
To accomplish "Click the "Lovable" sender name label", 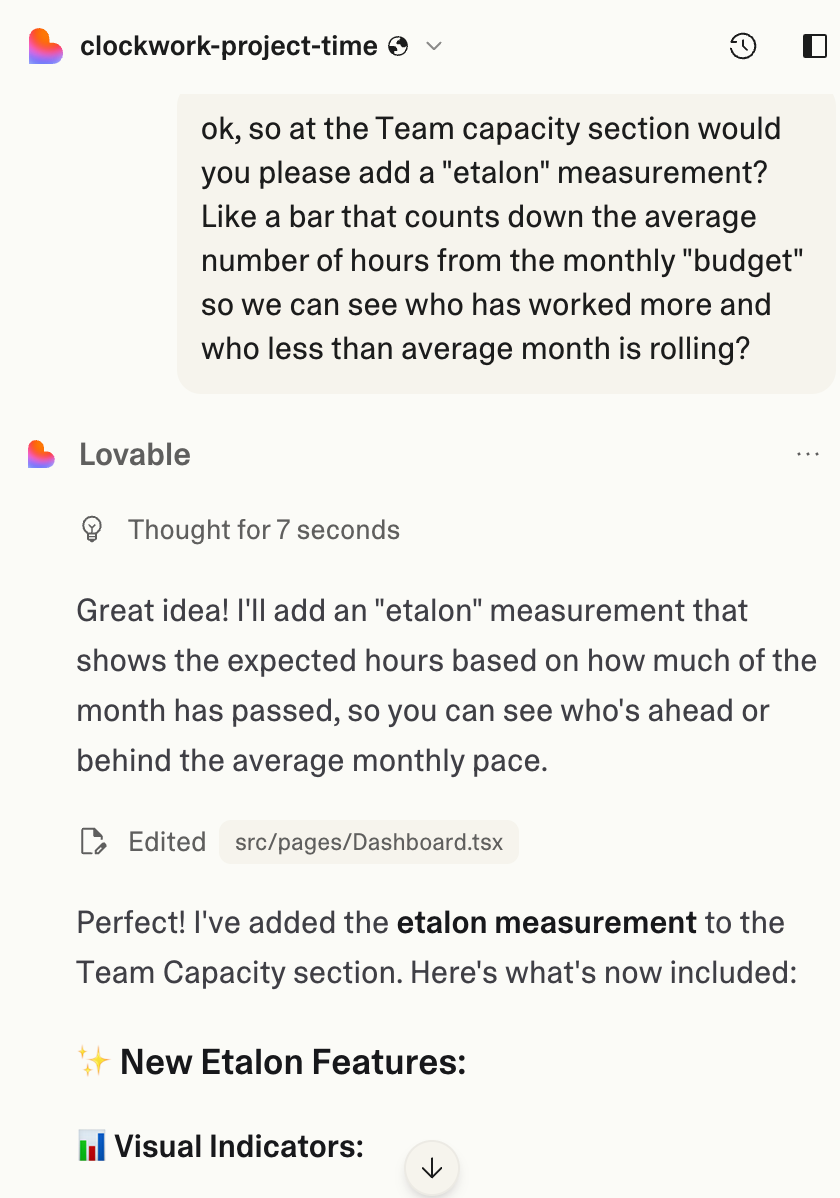I will pyautogui.click(x=135, y=455).
